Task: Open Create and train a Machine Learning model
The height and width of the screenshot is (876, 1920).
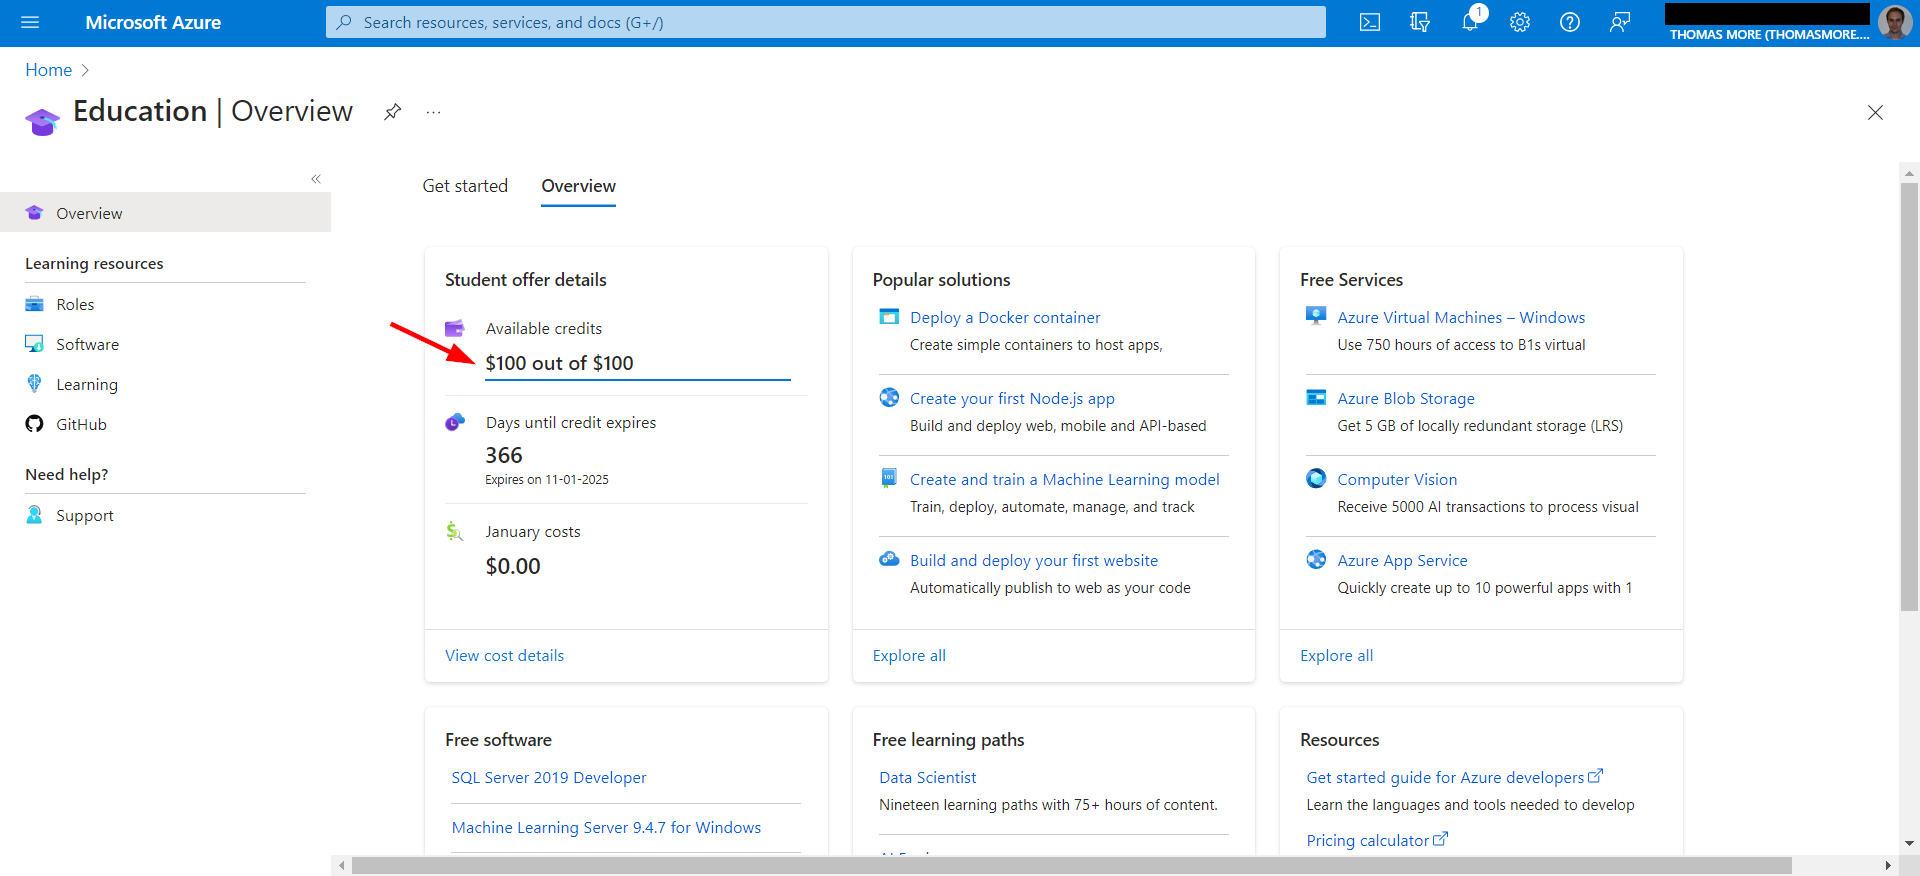Action: [1065, 479]
